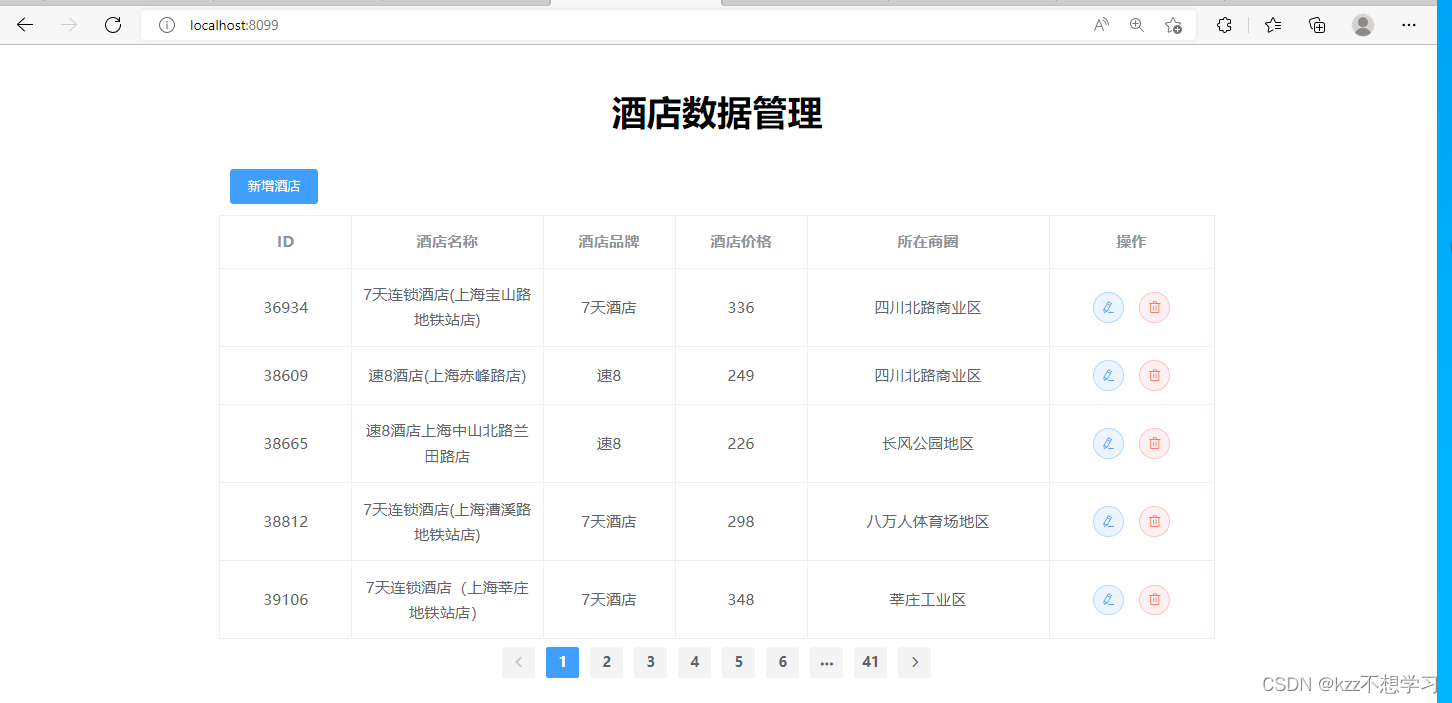Click ID cell 38665
1452x703 pixels.
[286, 444]
